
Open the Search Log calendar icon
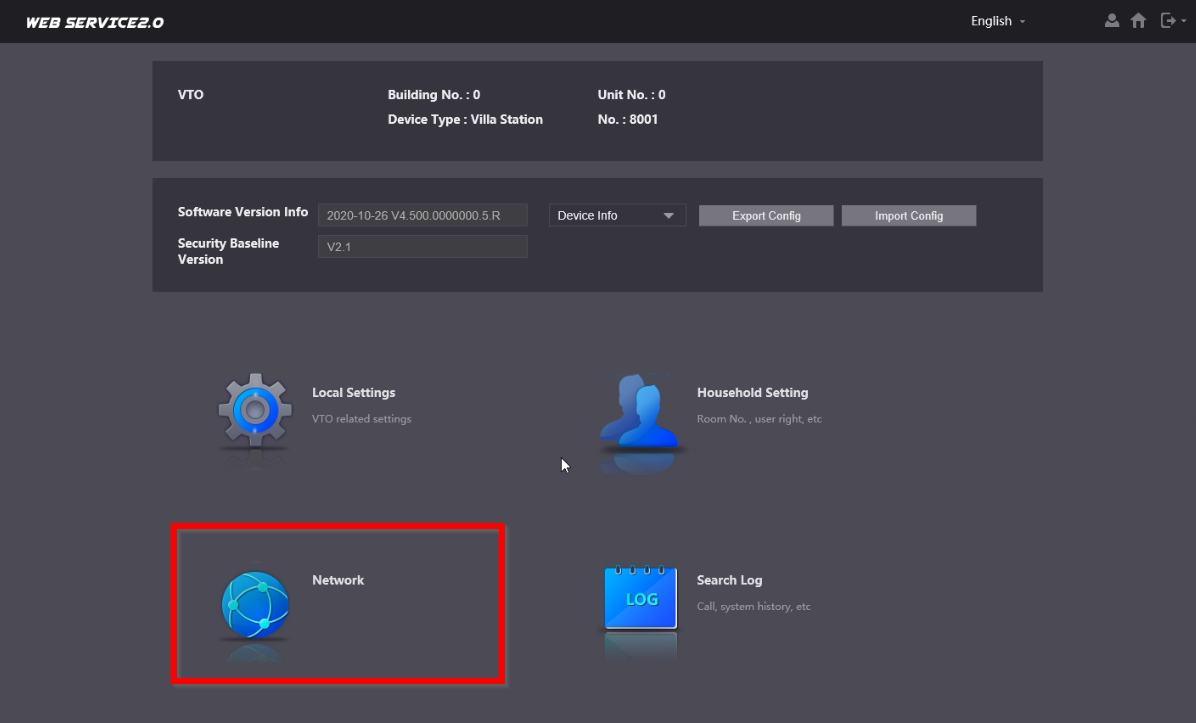641,597
